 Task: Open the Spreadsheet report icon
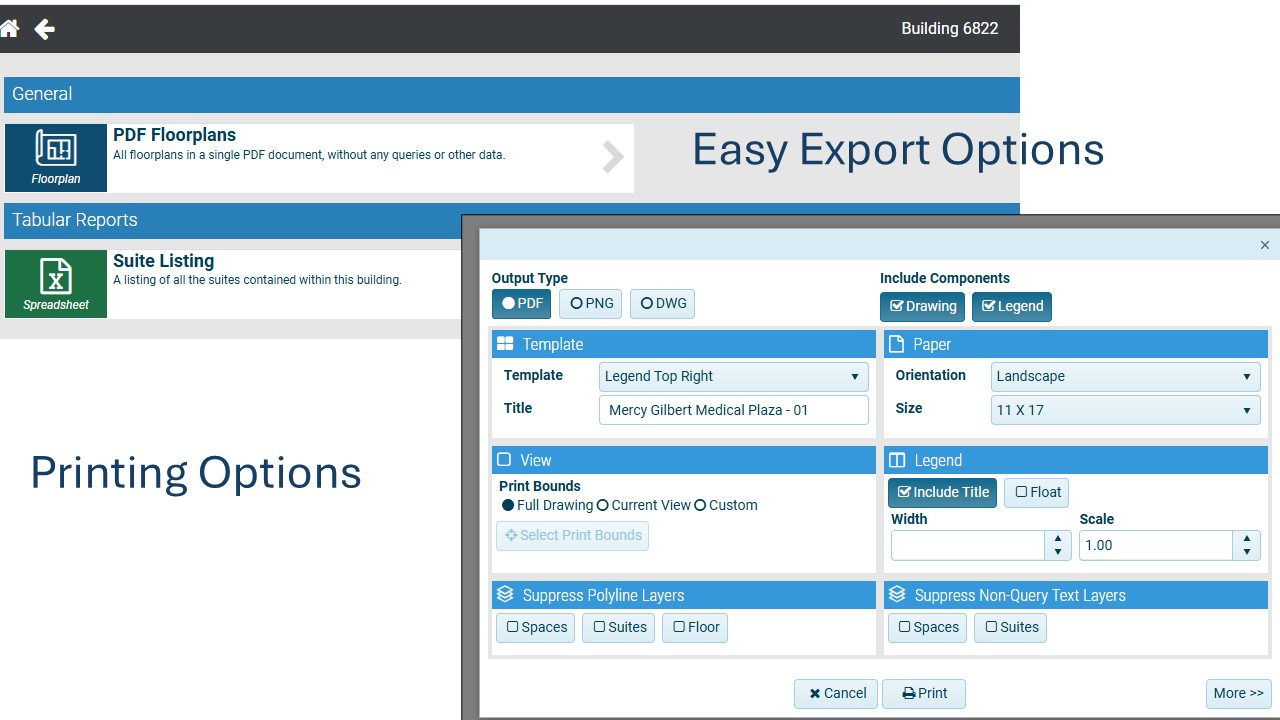(56, 284)
